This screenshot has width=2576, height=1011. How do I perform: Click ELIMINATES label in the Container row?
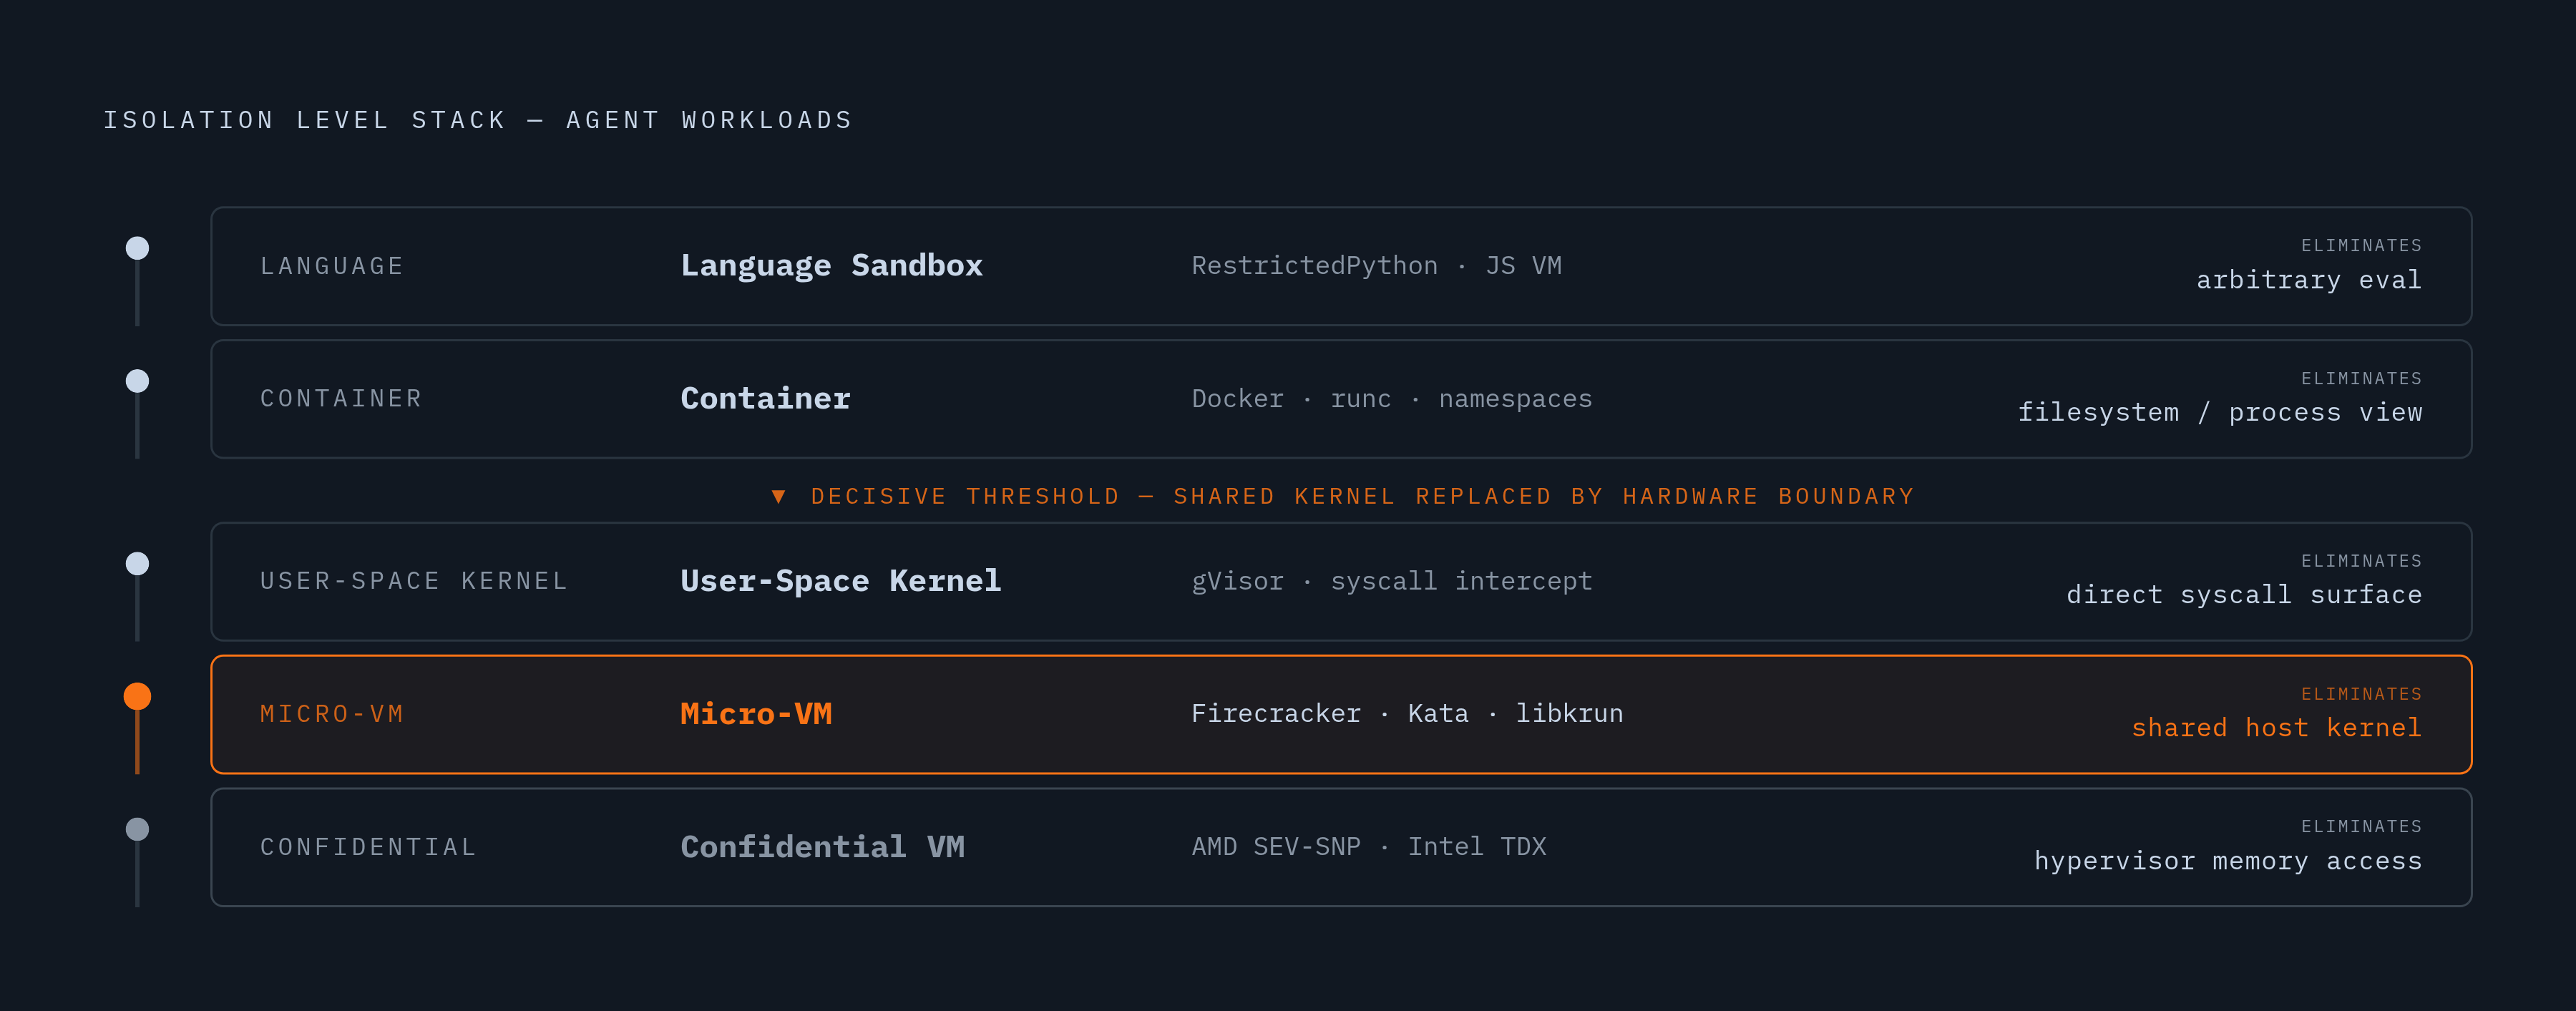2361,379
